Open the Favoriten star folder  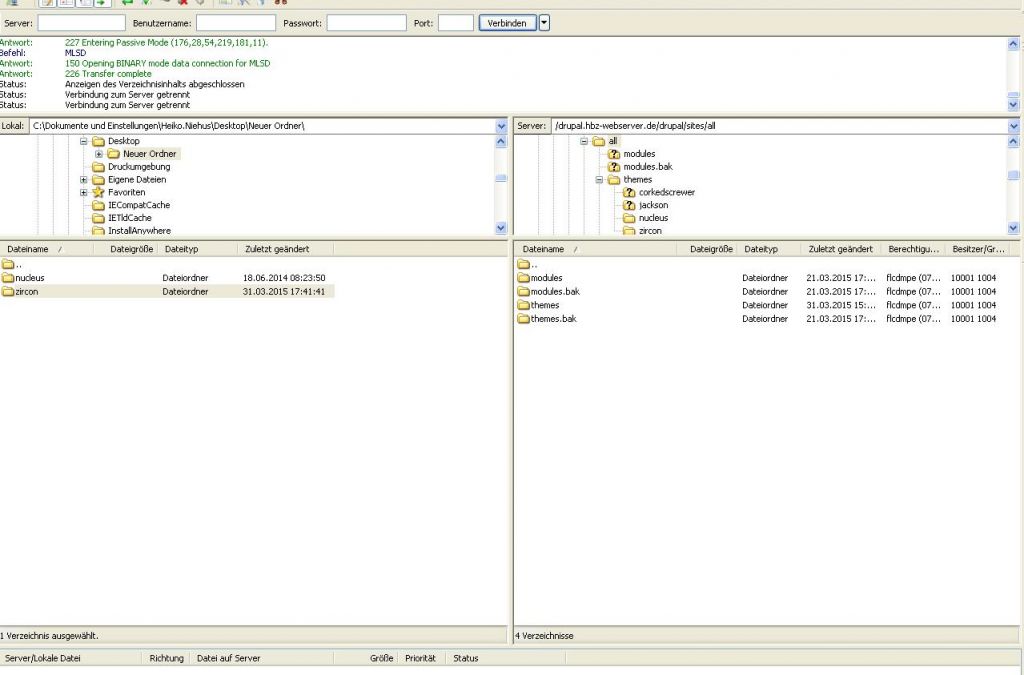click(126, 192)
